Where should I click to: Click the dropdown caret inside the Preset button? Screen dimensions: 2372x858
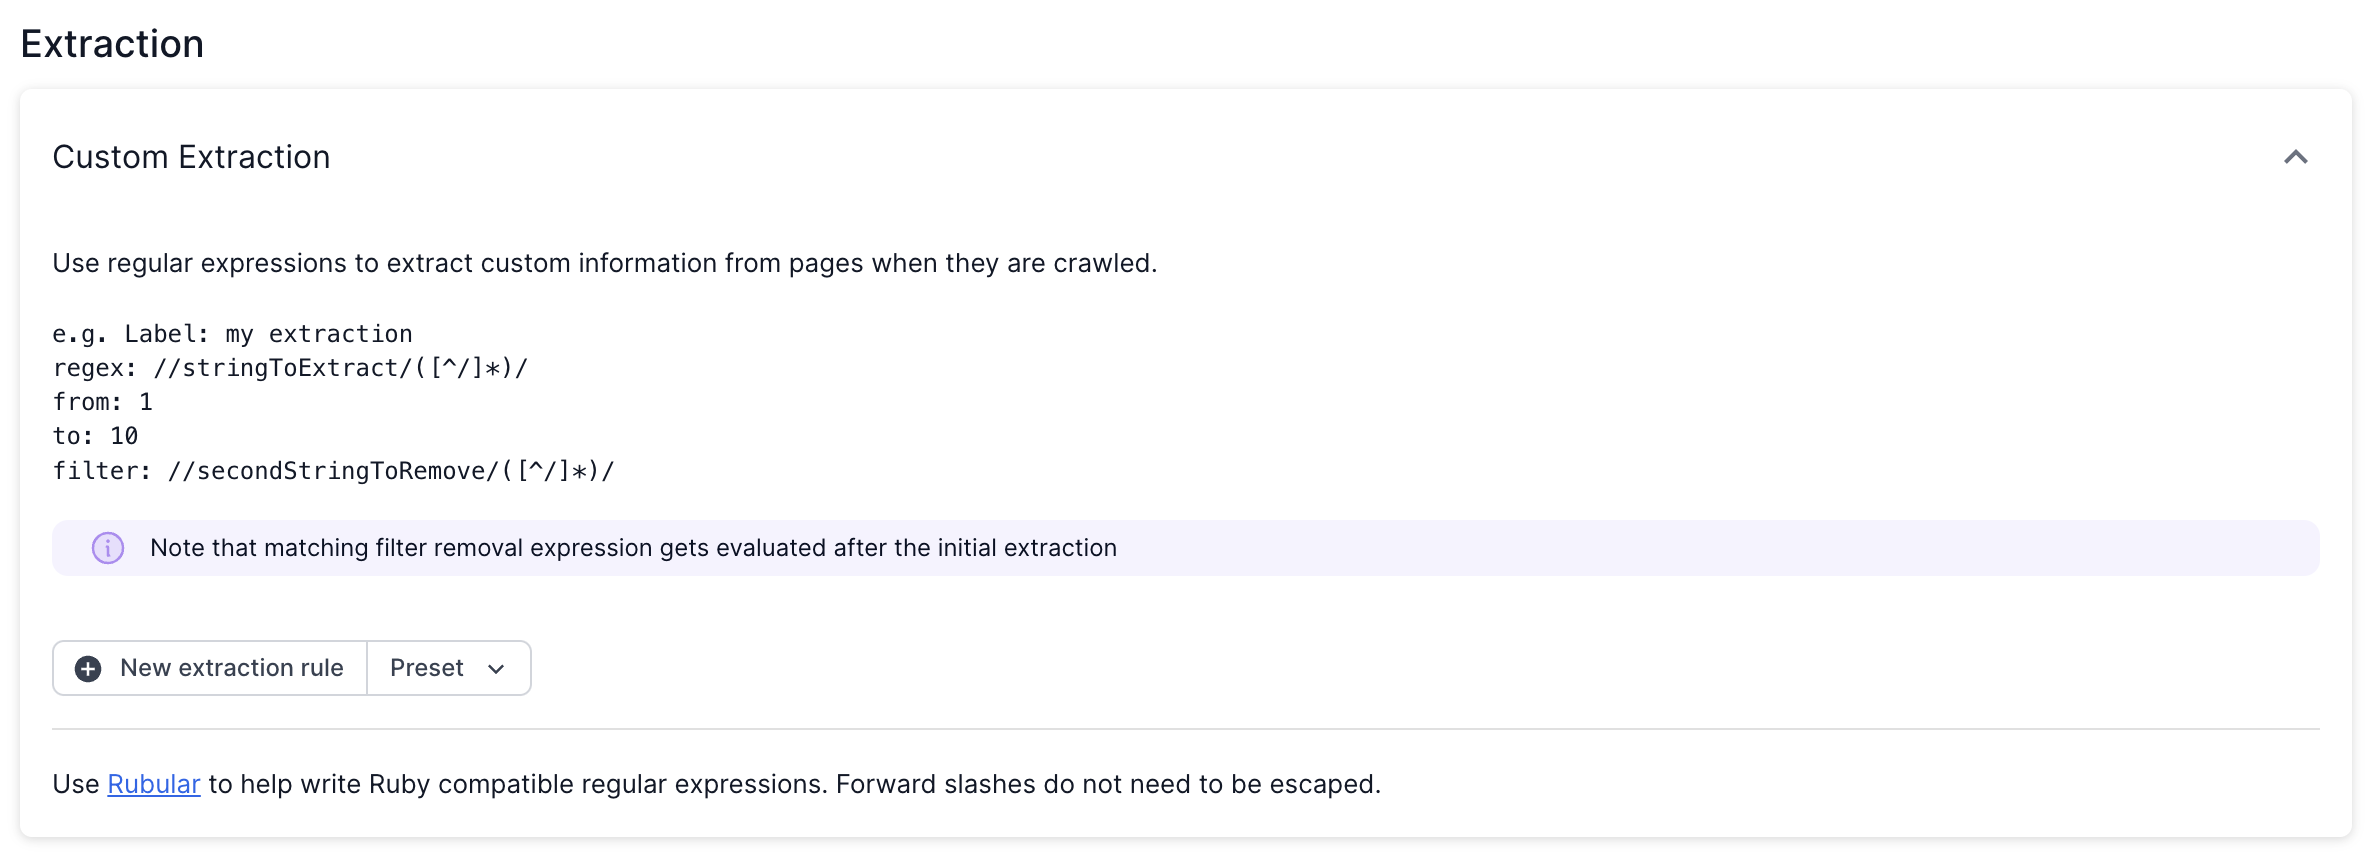click(x=494, y=668)
